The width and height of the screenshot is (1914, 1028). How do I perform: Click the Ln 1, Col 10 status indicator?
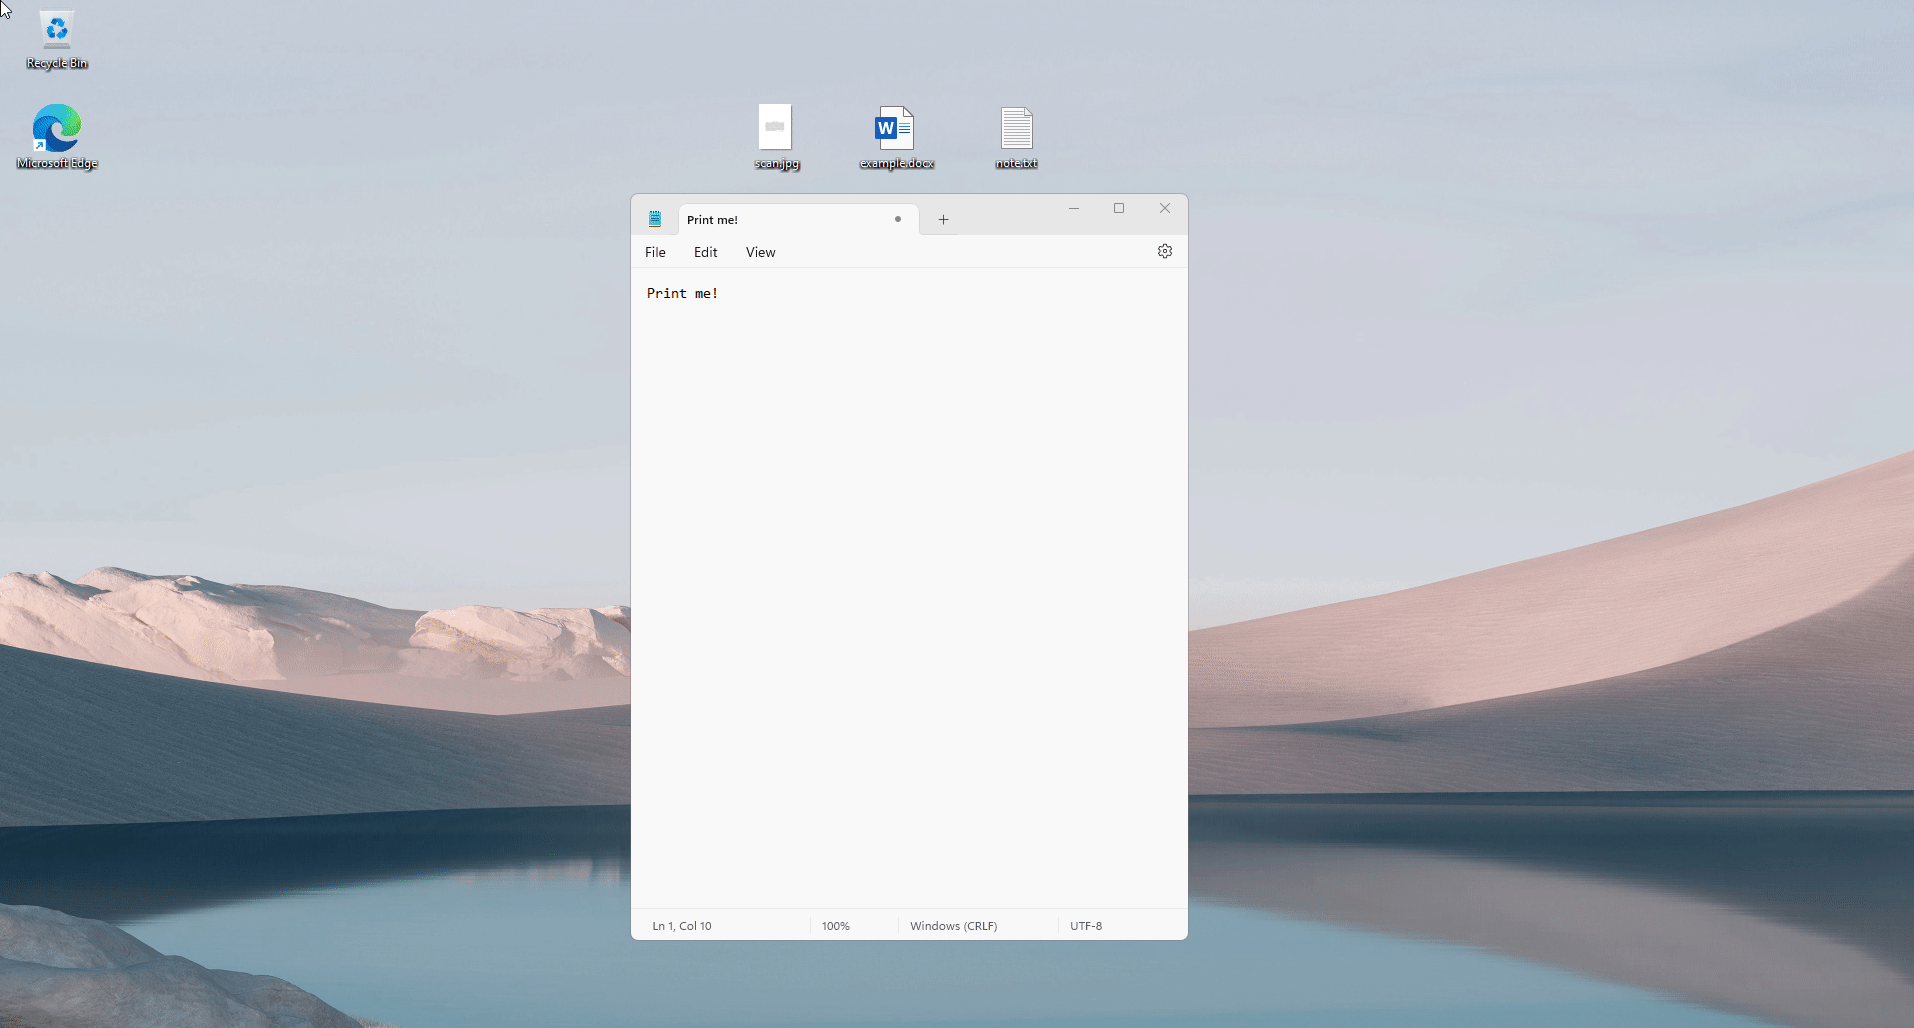pos(682,926)
